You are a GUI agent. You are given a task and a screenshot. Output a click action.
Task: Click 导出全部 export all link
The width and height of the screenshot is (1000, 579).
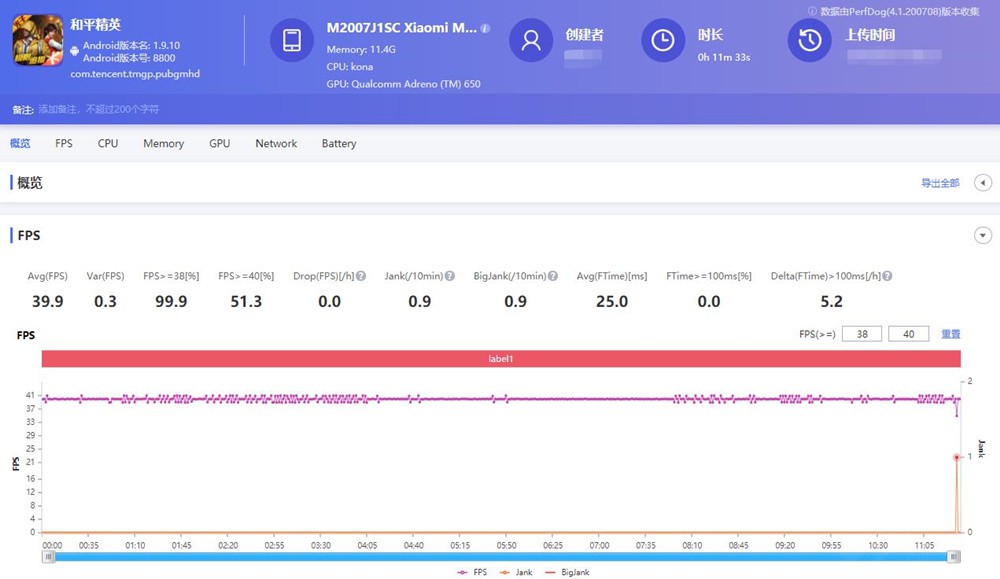pyautogui.click(x=940, y=183)
